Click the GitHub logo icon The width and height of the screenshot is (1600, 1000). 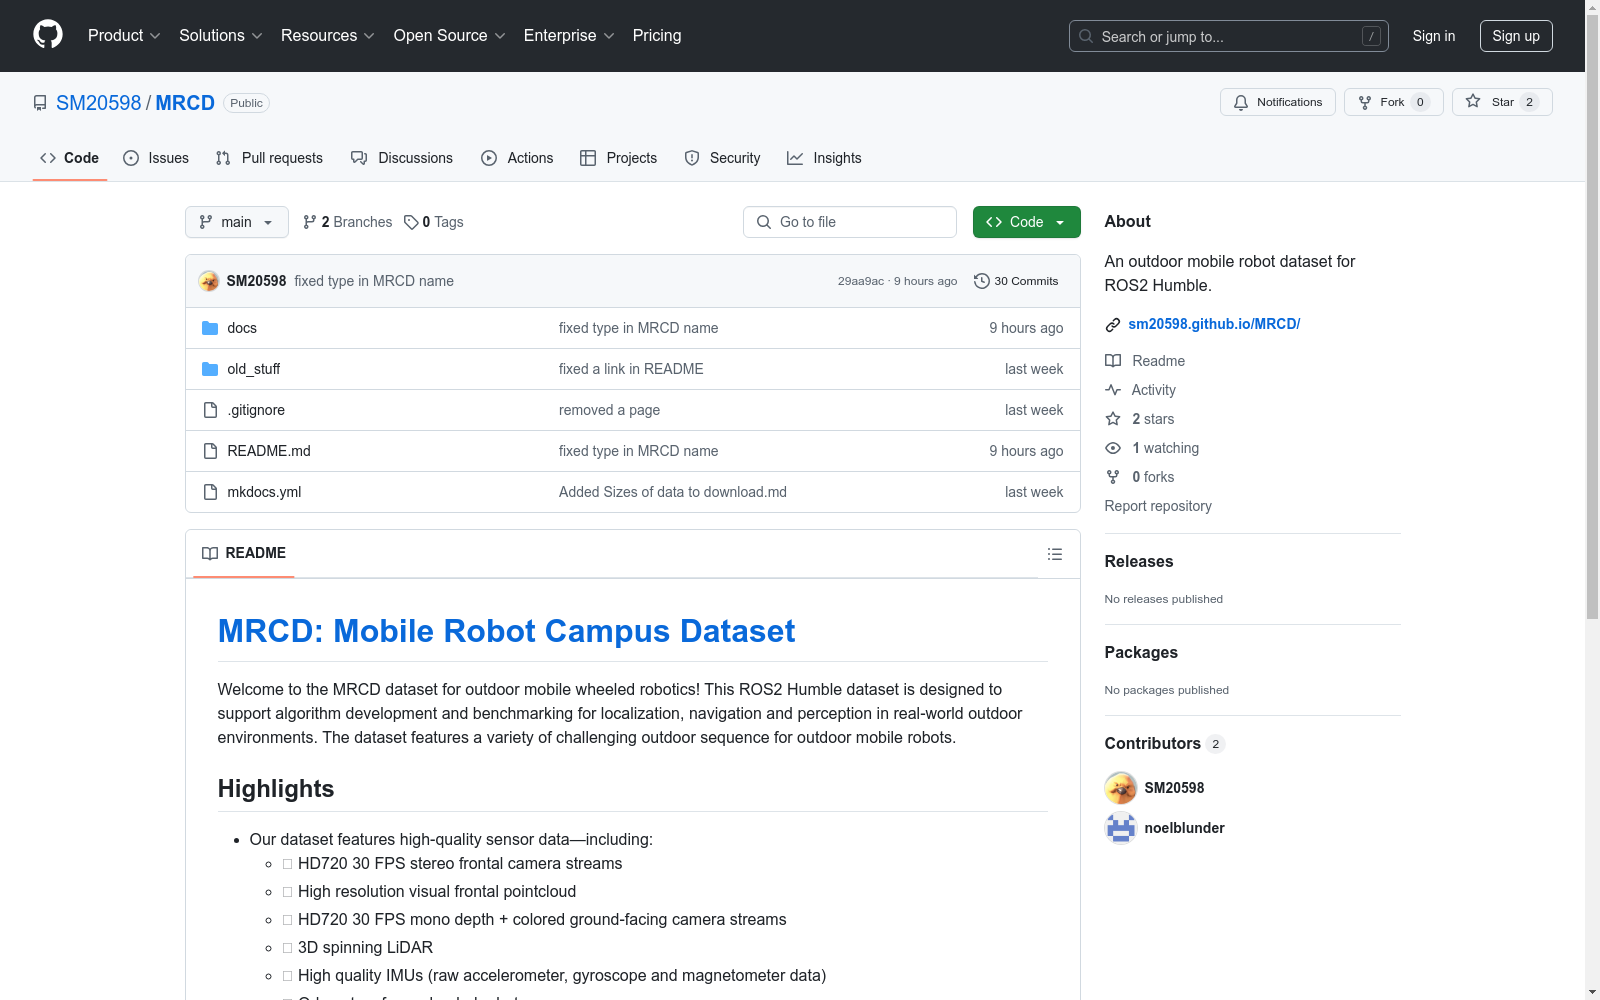pyautogui.click(x=48, y=35)
